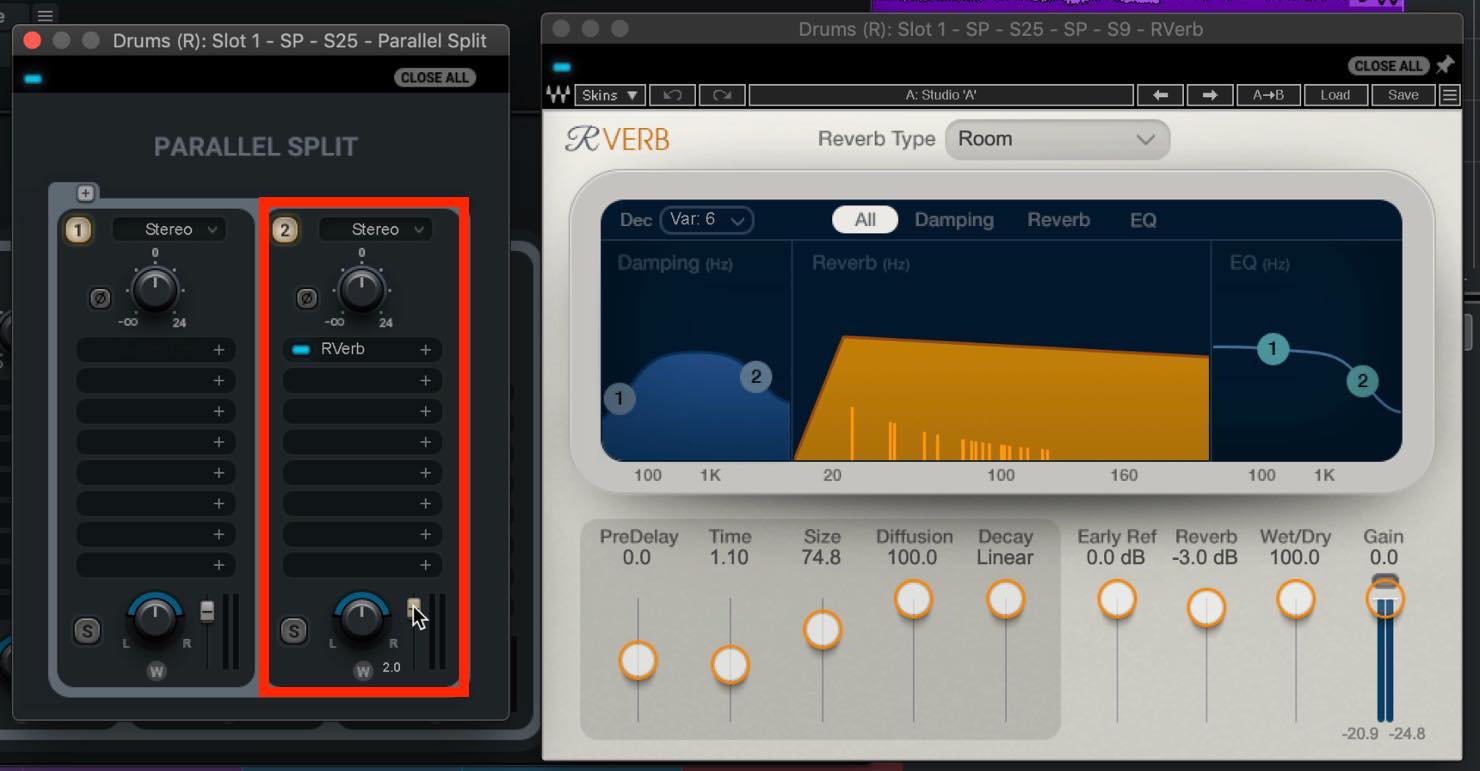This screenshot has width=1480, height=771.
Task: Click the Time slider handle
Action: (730, 665)
